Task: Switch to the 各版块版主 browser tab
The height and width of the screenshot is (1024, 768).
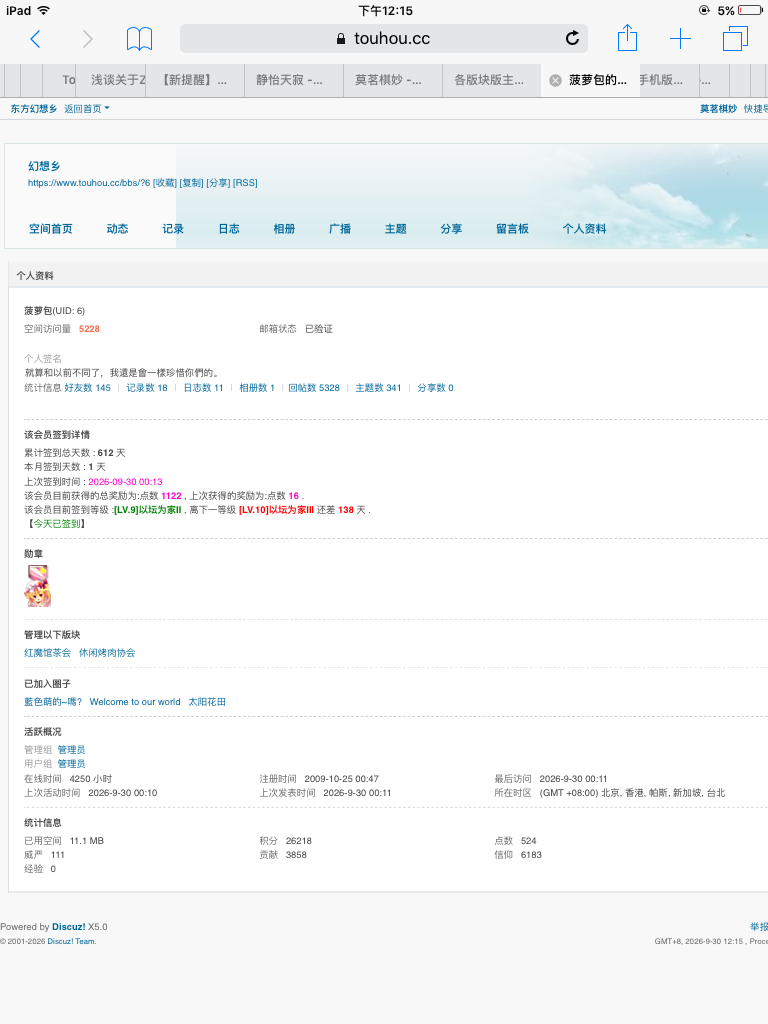Action: [491, 80]
